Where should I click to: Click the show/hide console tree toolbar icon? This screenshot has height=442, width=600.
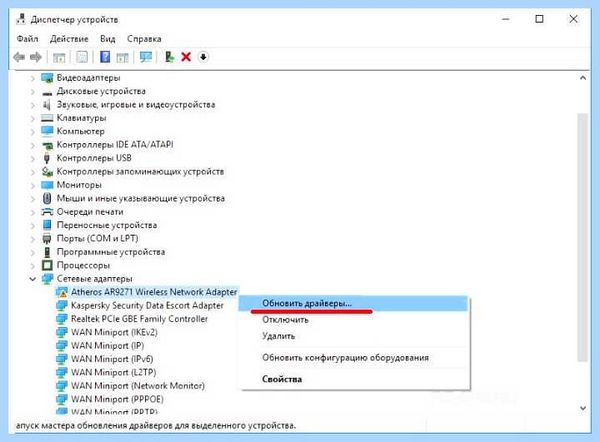point(59,57)
